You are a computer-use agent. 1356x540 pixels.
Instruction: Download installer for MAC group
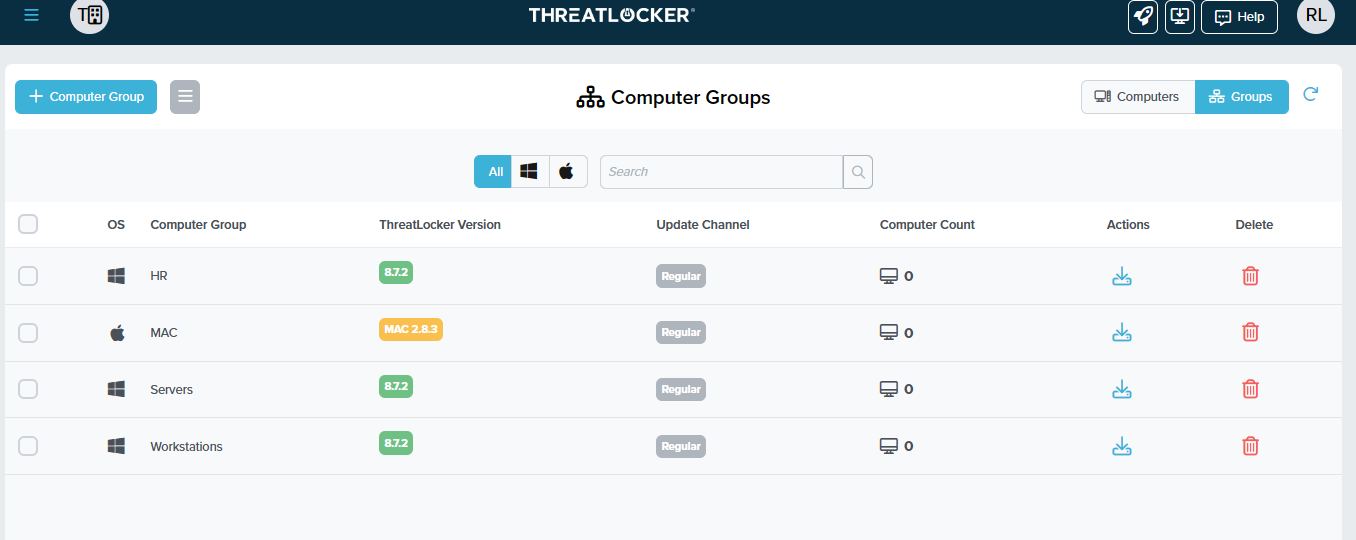click(1122, 332)
